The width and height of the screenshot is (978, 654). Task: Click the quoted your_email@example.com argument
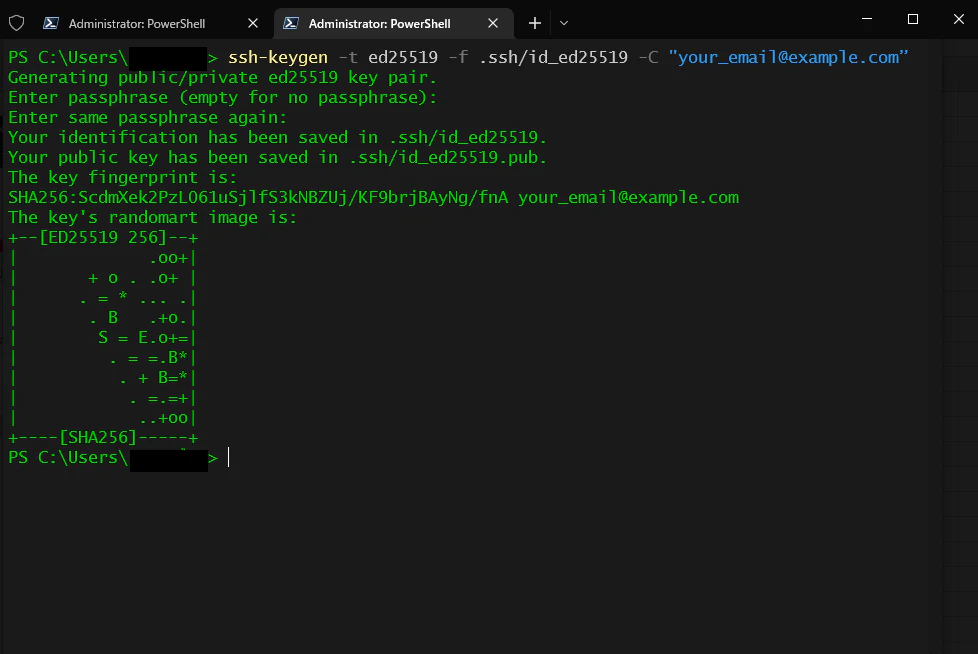[x=788, y=57]
